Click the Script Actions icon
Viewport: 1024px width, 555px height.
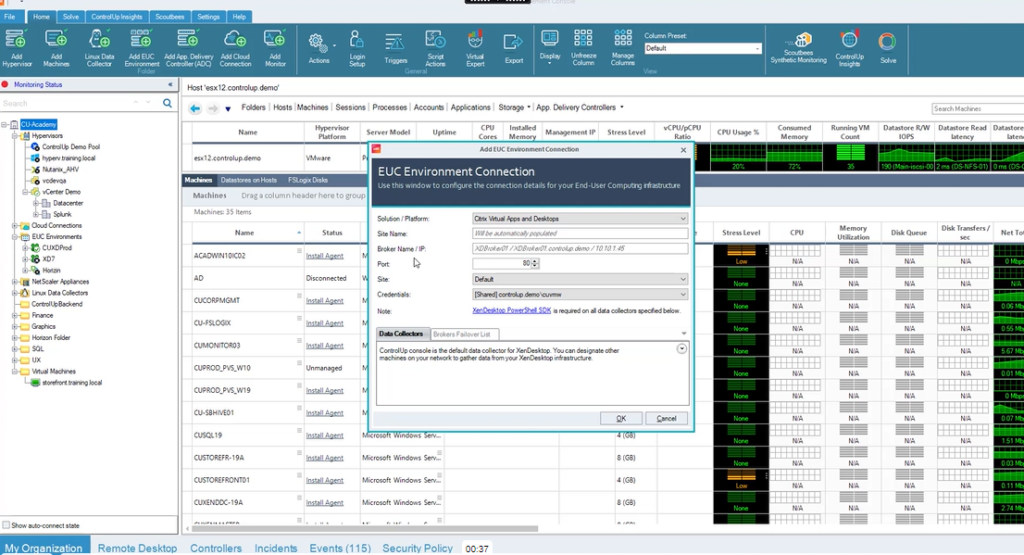point(435,48)
